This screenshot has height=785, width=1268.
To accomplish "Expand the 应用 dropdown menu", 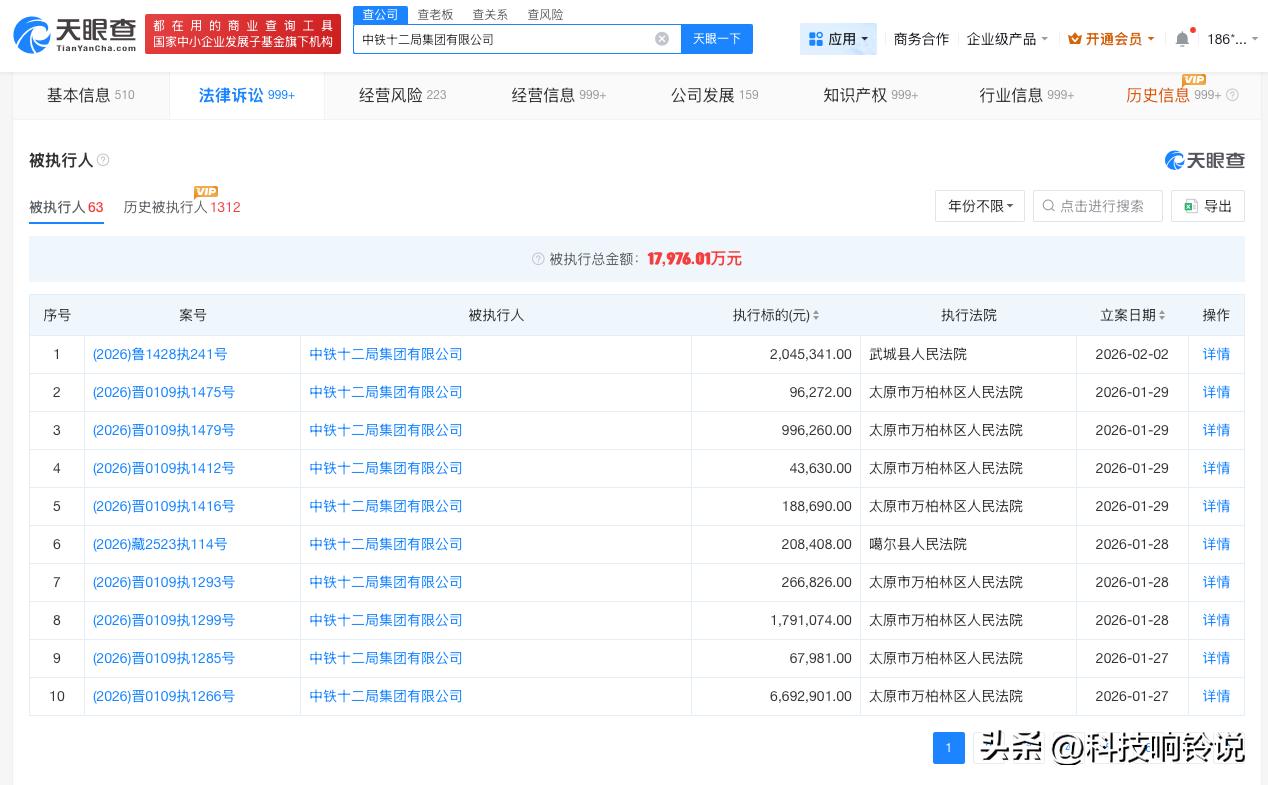I will click(x=838, y=39).
